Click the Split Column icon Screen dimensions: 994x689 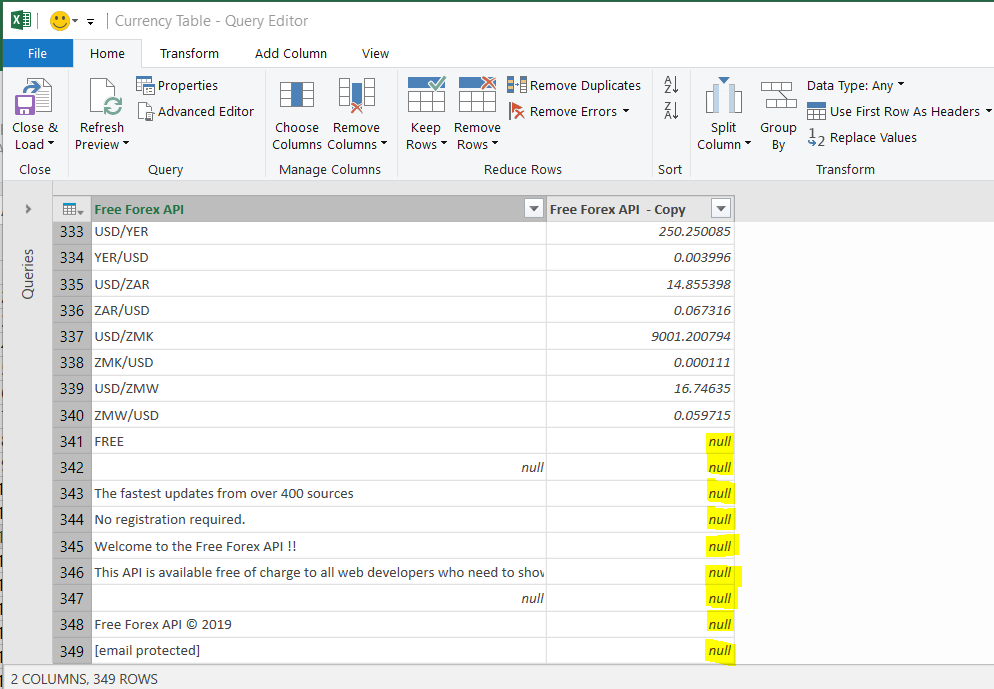pos(723,95)
